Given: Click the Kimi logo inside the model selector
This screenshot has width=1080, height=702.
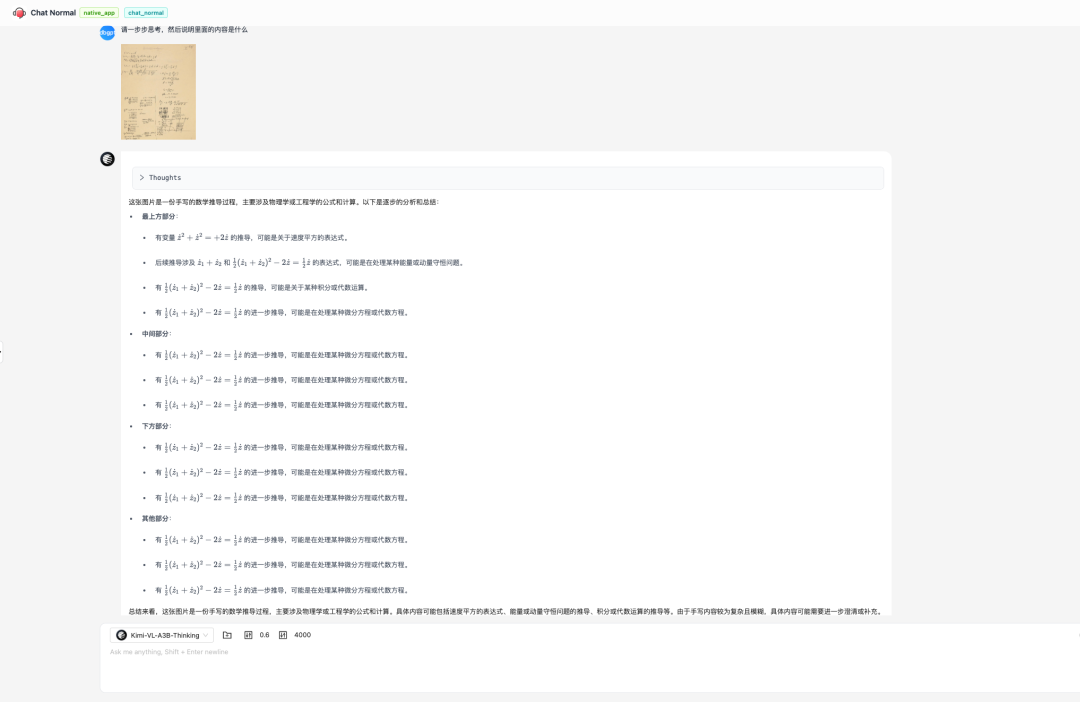Looking at the screenshot, I should pyautogui.click(x=121, y=635).
